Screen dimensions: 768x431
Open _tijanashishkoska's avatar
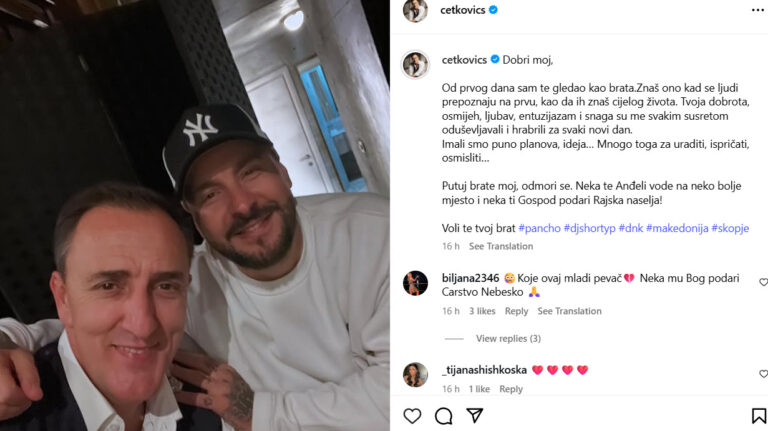click(x=415, y=375)
